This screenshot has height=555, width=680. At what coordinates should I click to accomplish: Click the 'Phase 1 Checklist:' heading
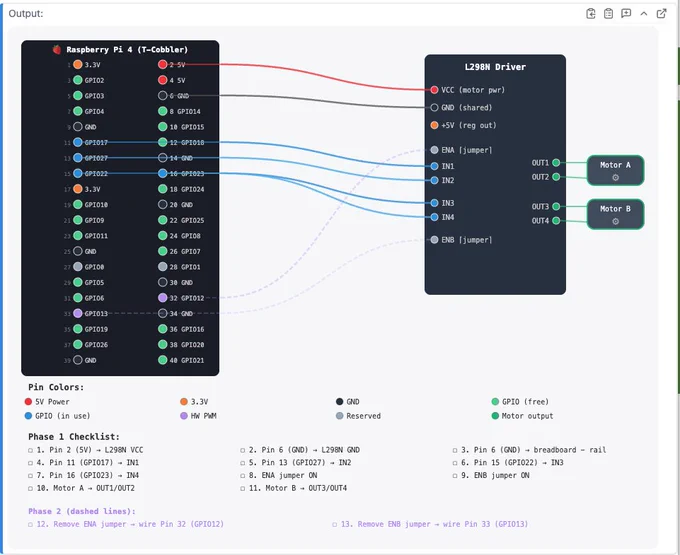74,437
